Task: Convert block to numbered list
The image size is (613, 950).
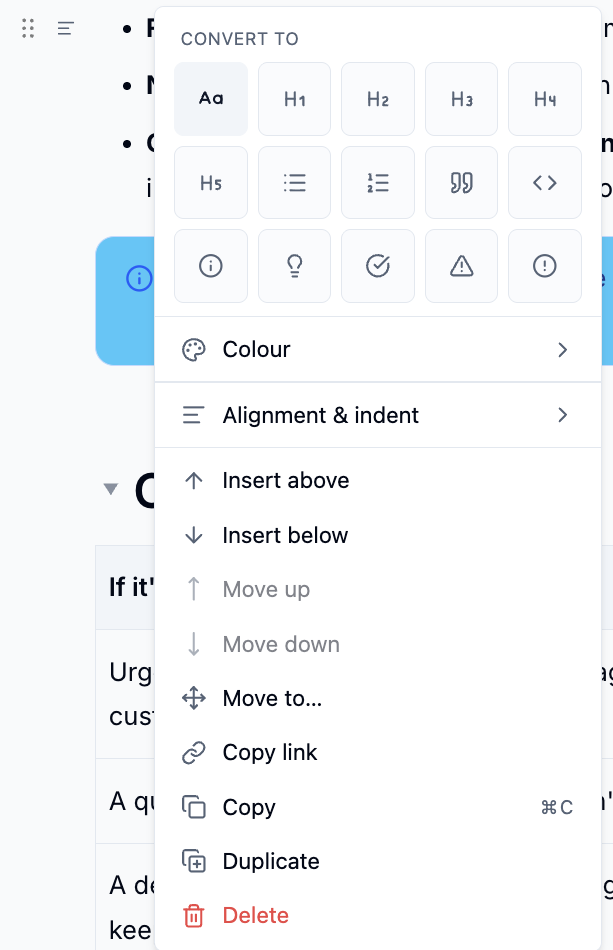Action: [x=378, y=182]
